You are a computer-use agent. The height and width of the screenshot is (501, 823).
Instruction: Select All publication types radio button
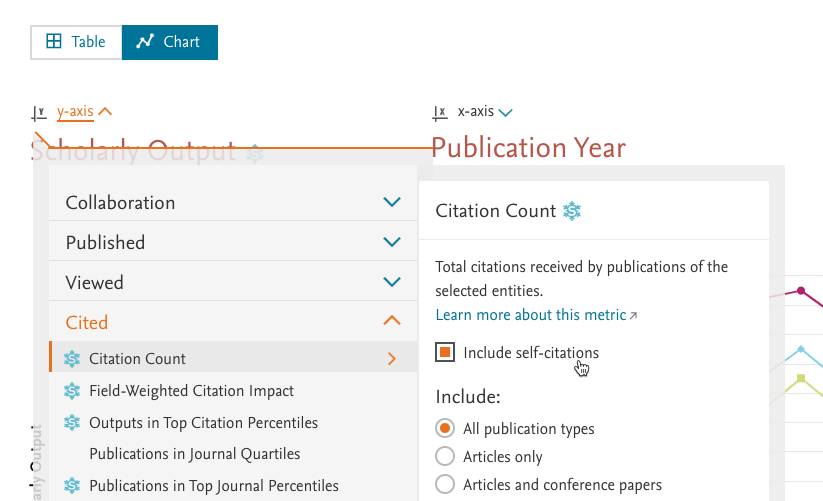click(x=445, y=429)
